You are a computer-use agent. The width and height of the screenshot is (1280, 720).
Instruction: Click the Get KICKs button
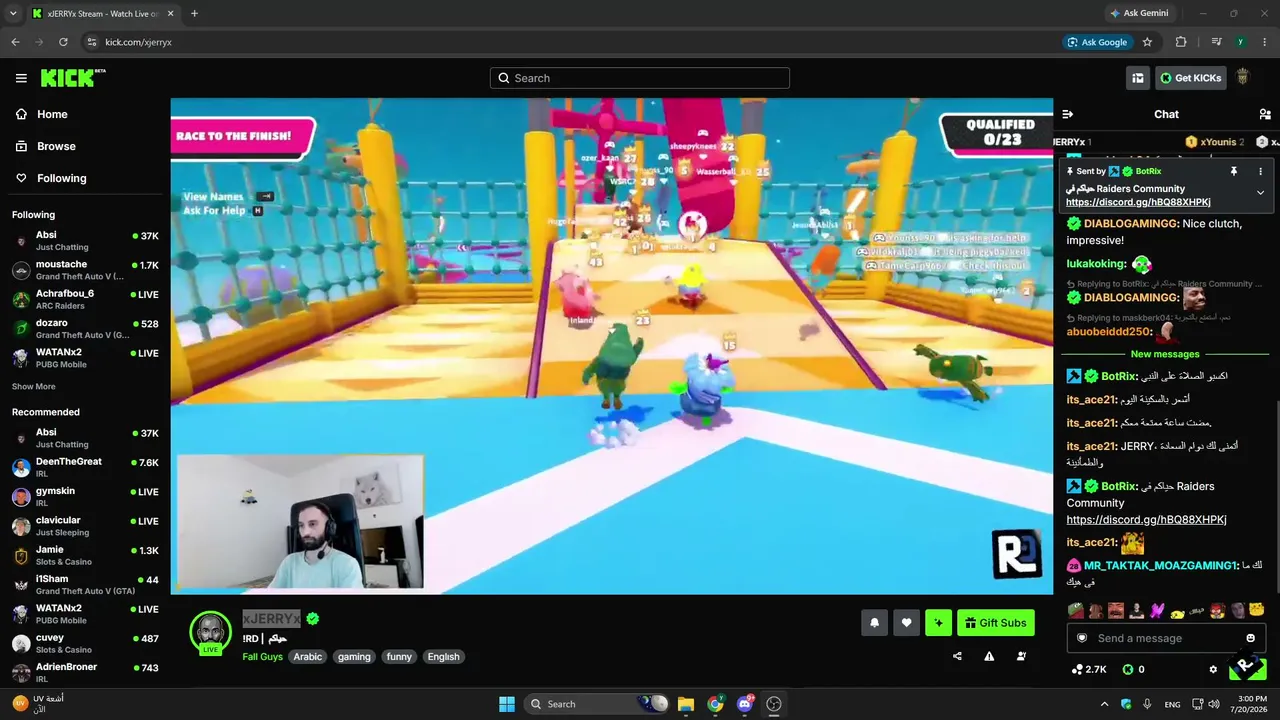pos(1191,78)
